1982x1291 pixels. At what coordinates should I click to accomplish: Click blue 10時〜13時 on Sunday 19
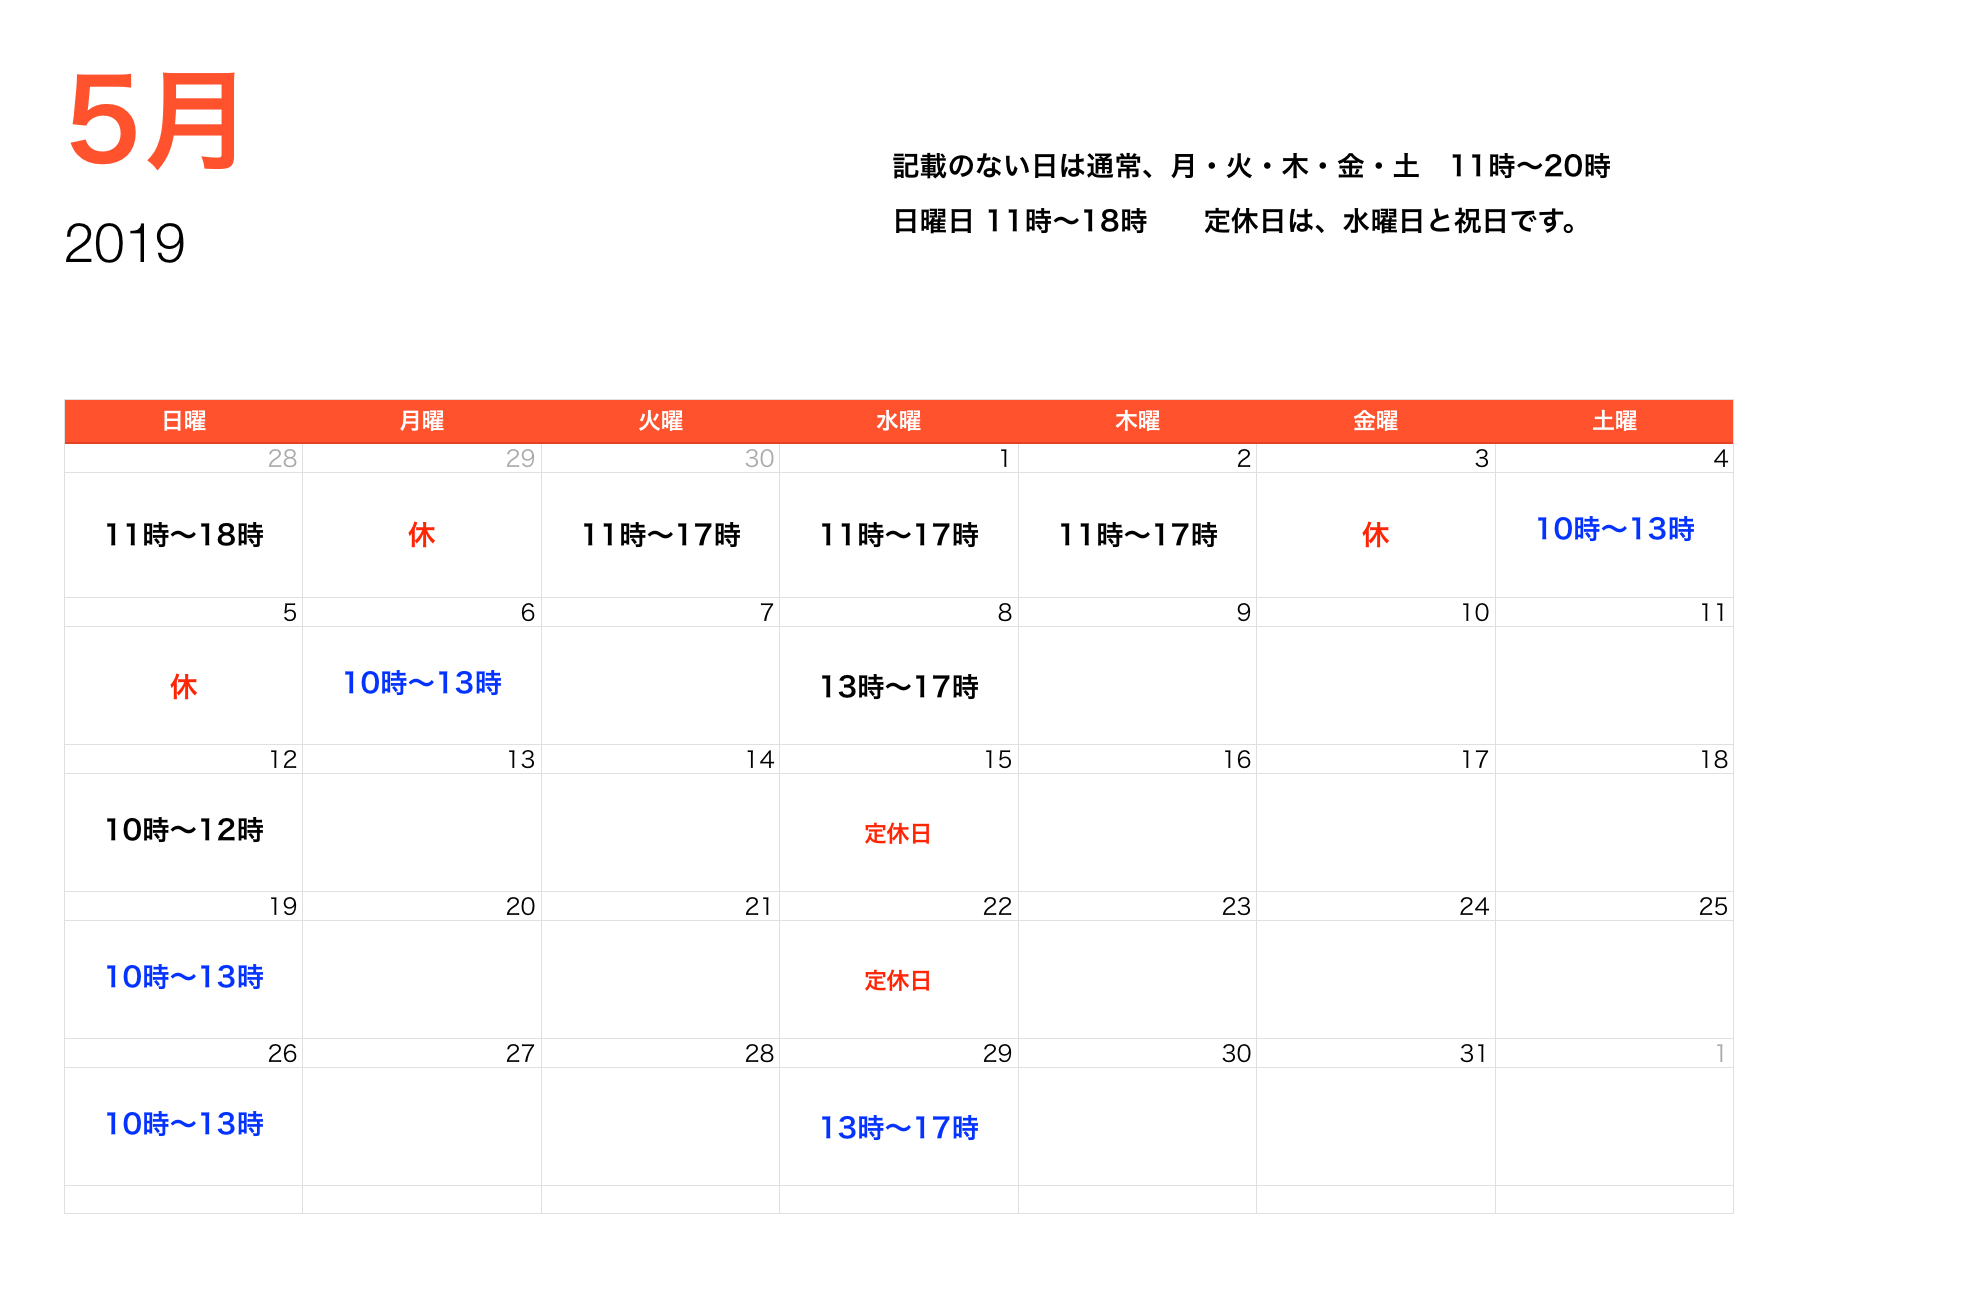click(184, 977)
